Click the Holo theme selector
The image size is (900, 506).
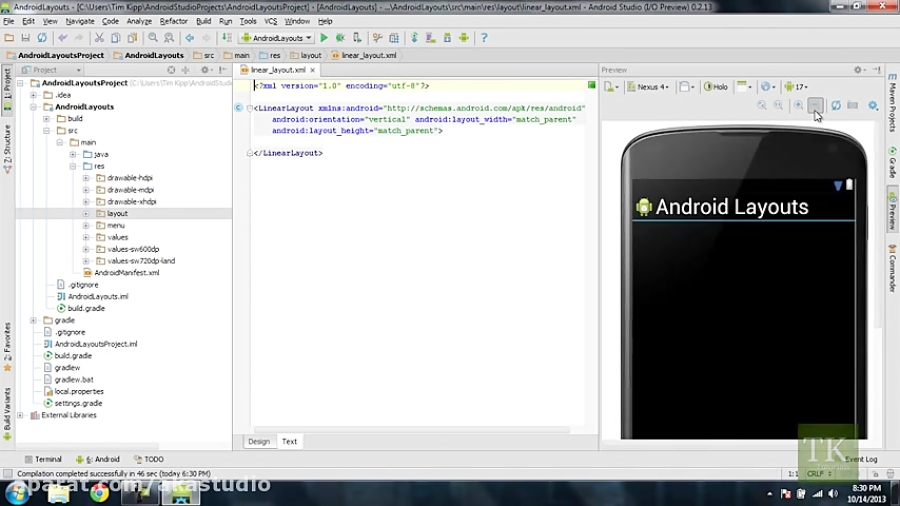pyautogui.click(x=716, y=87)
